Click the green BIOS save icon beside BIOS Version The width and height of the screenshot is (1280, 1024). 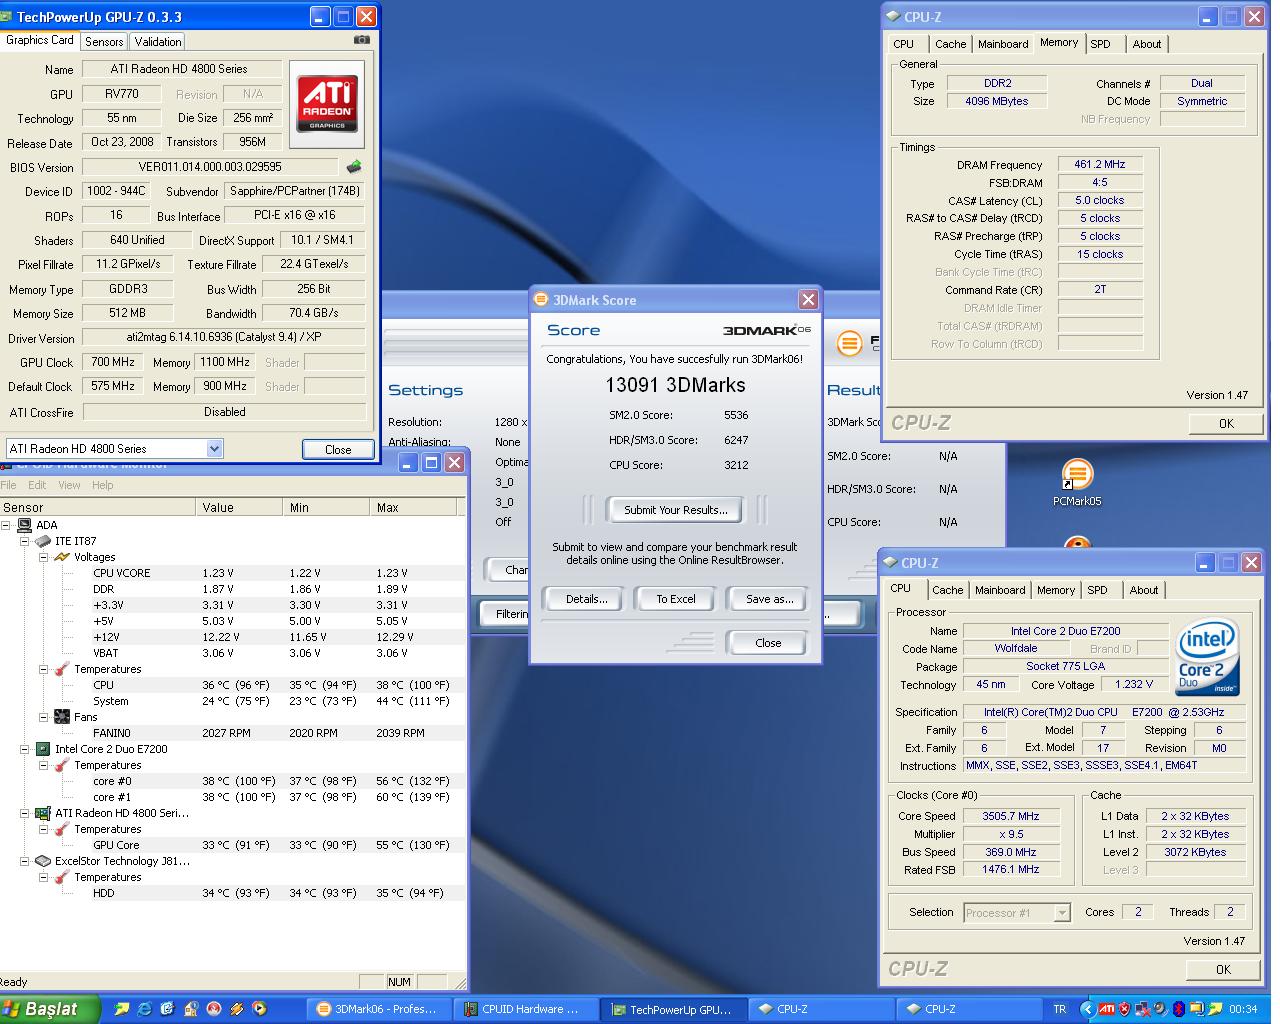pos(355,167)
